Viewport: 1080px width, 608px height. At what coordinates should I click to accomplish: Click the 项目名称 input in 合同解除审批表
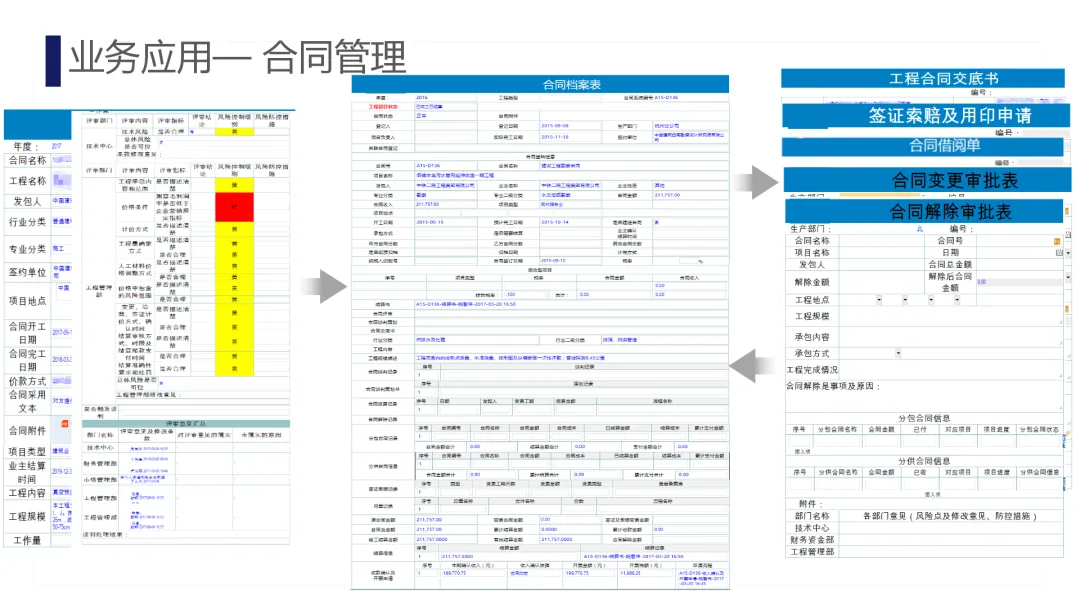point(880,253)
